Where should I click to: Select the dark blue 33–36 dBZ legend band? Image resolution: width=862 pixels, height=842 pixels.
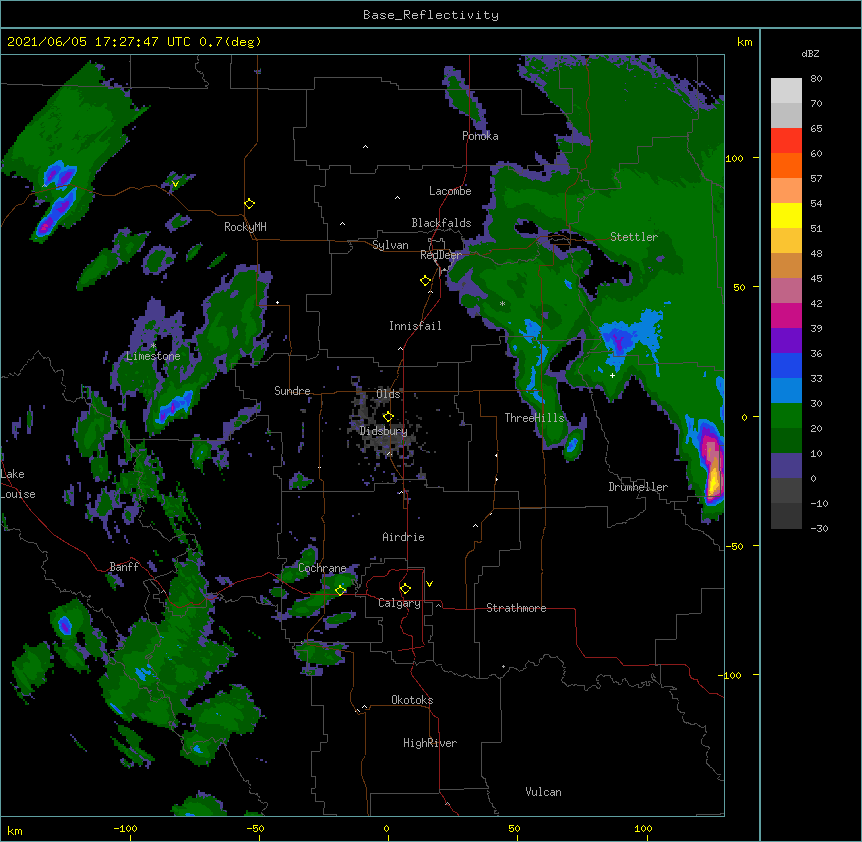(x=786, y=366)
